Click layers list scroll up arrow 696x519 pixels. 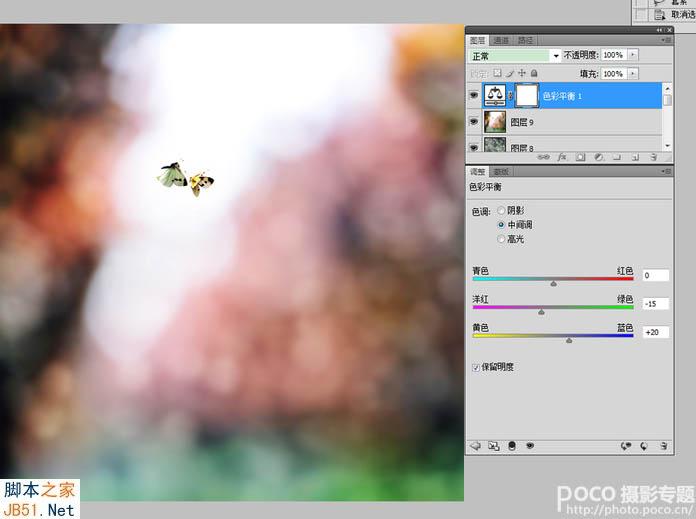pos(667,88)
